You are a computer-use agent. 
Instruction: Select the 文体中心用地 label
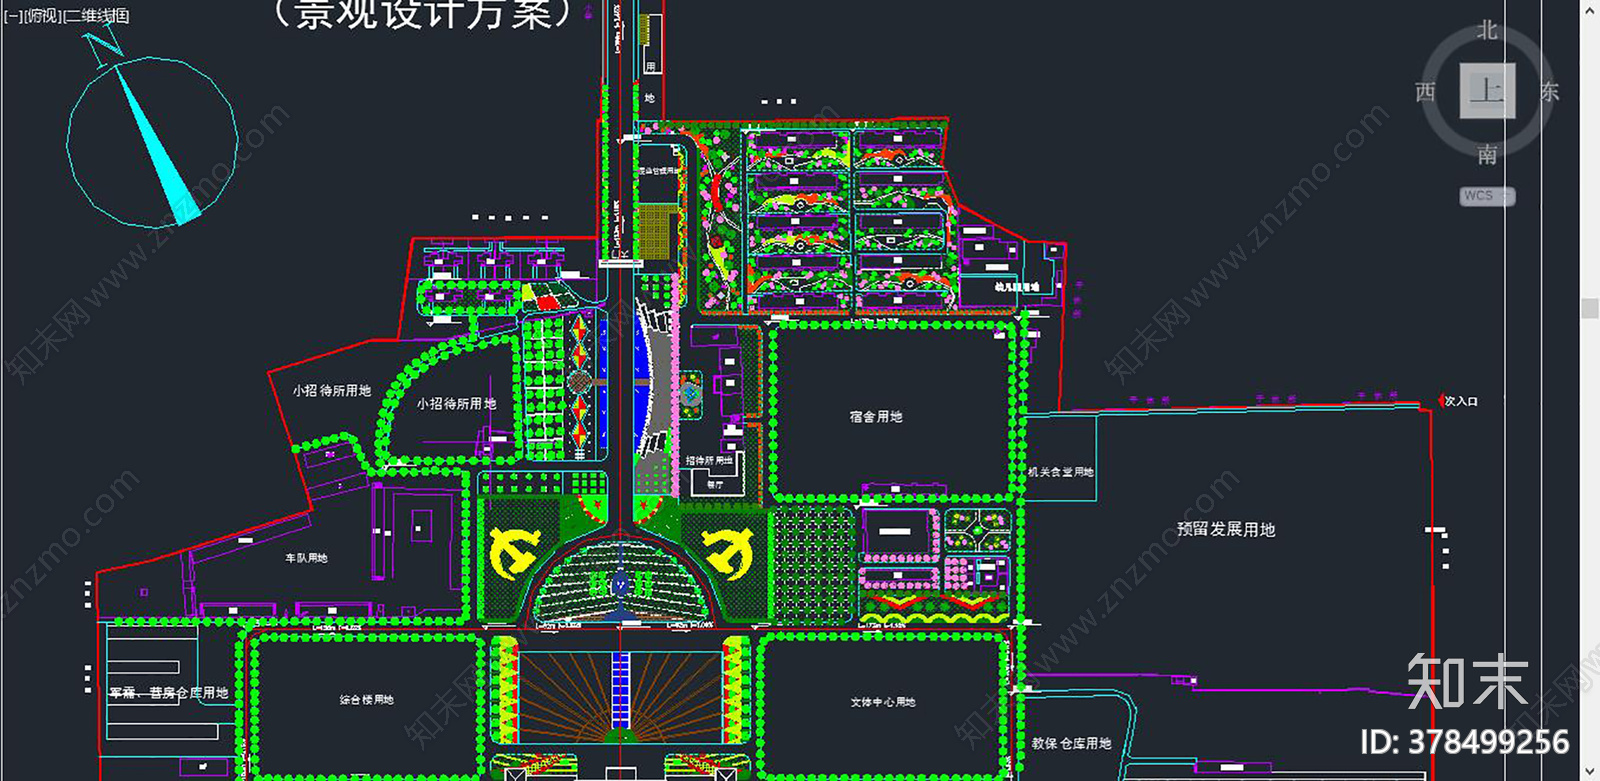click(883, 702)
